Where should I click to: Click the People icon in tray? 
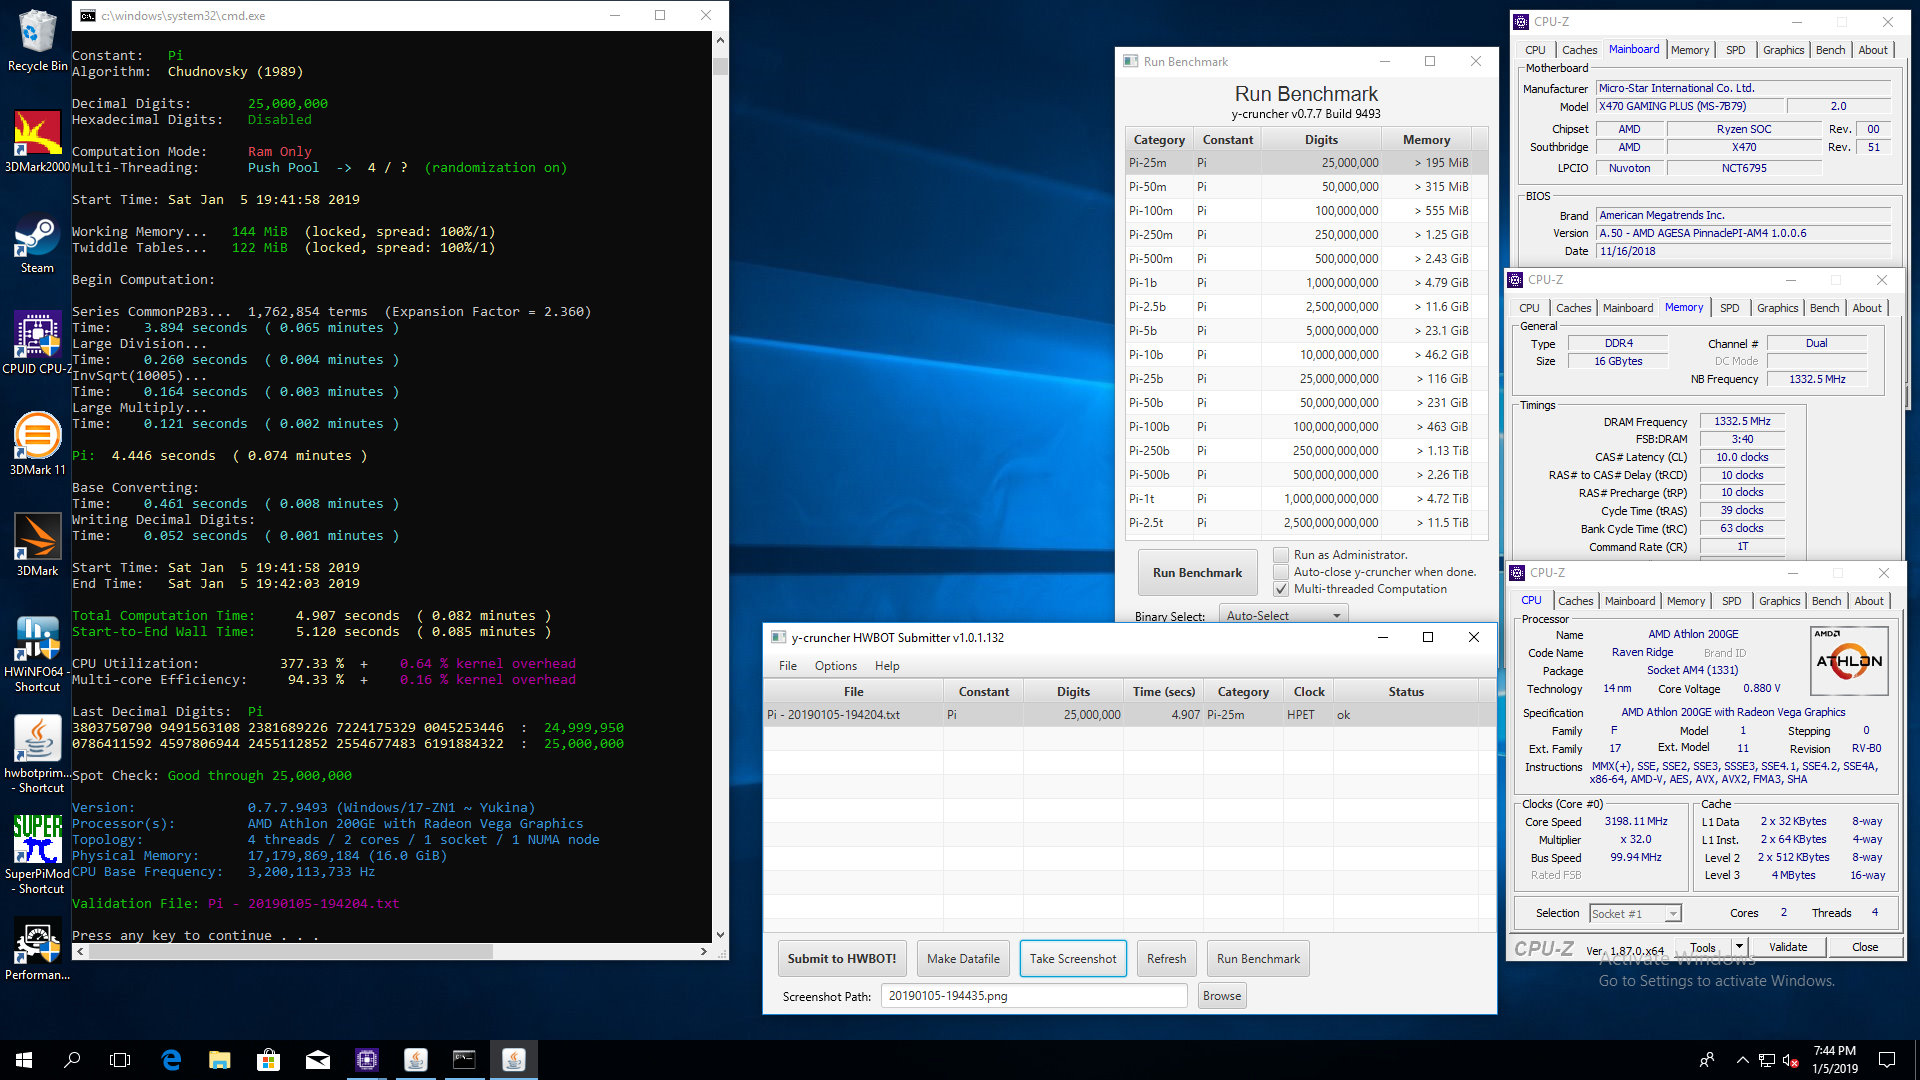[1706, 1060]
